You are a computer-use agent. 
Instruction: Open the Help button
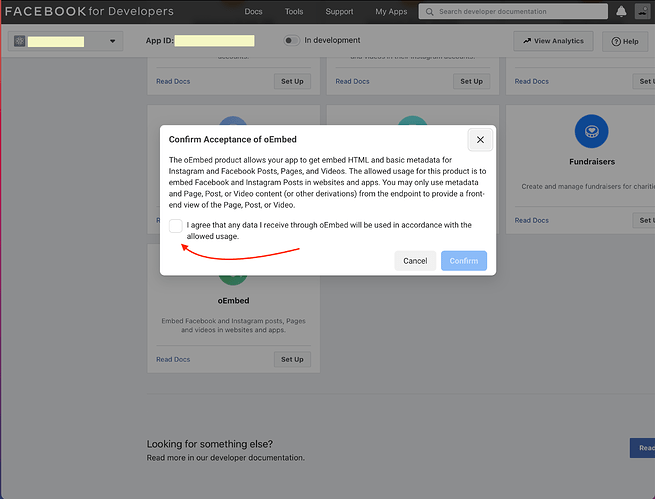click(625, 41)
